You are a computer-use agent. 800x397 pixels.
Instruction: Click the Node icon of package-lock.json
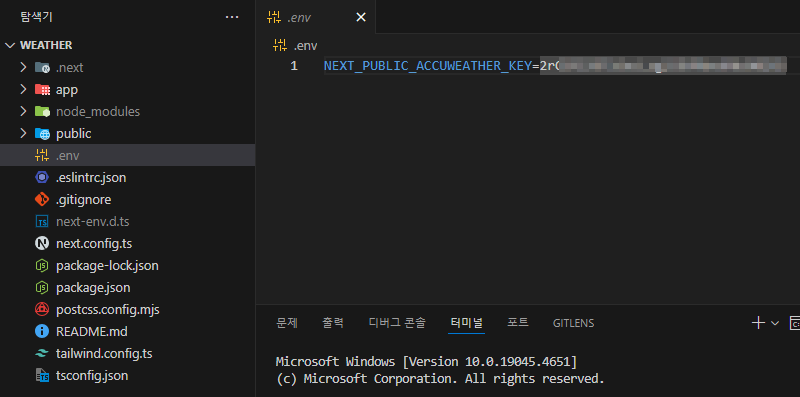click(42, 265)
